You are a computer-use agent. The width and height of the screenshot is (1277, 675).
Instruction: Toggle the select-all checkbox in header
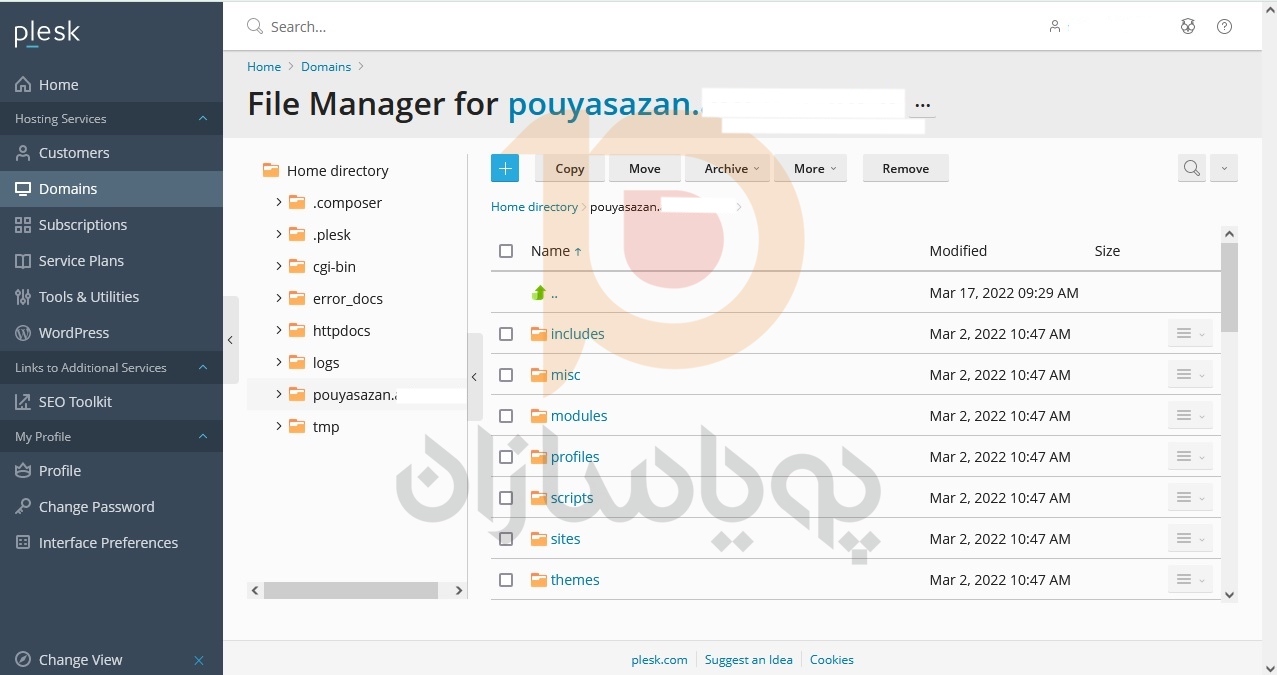(x=506, y=251)
